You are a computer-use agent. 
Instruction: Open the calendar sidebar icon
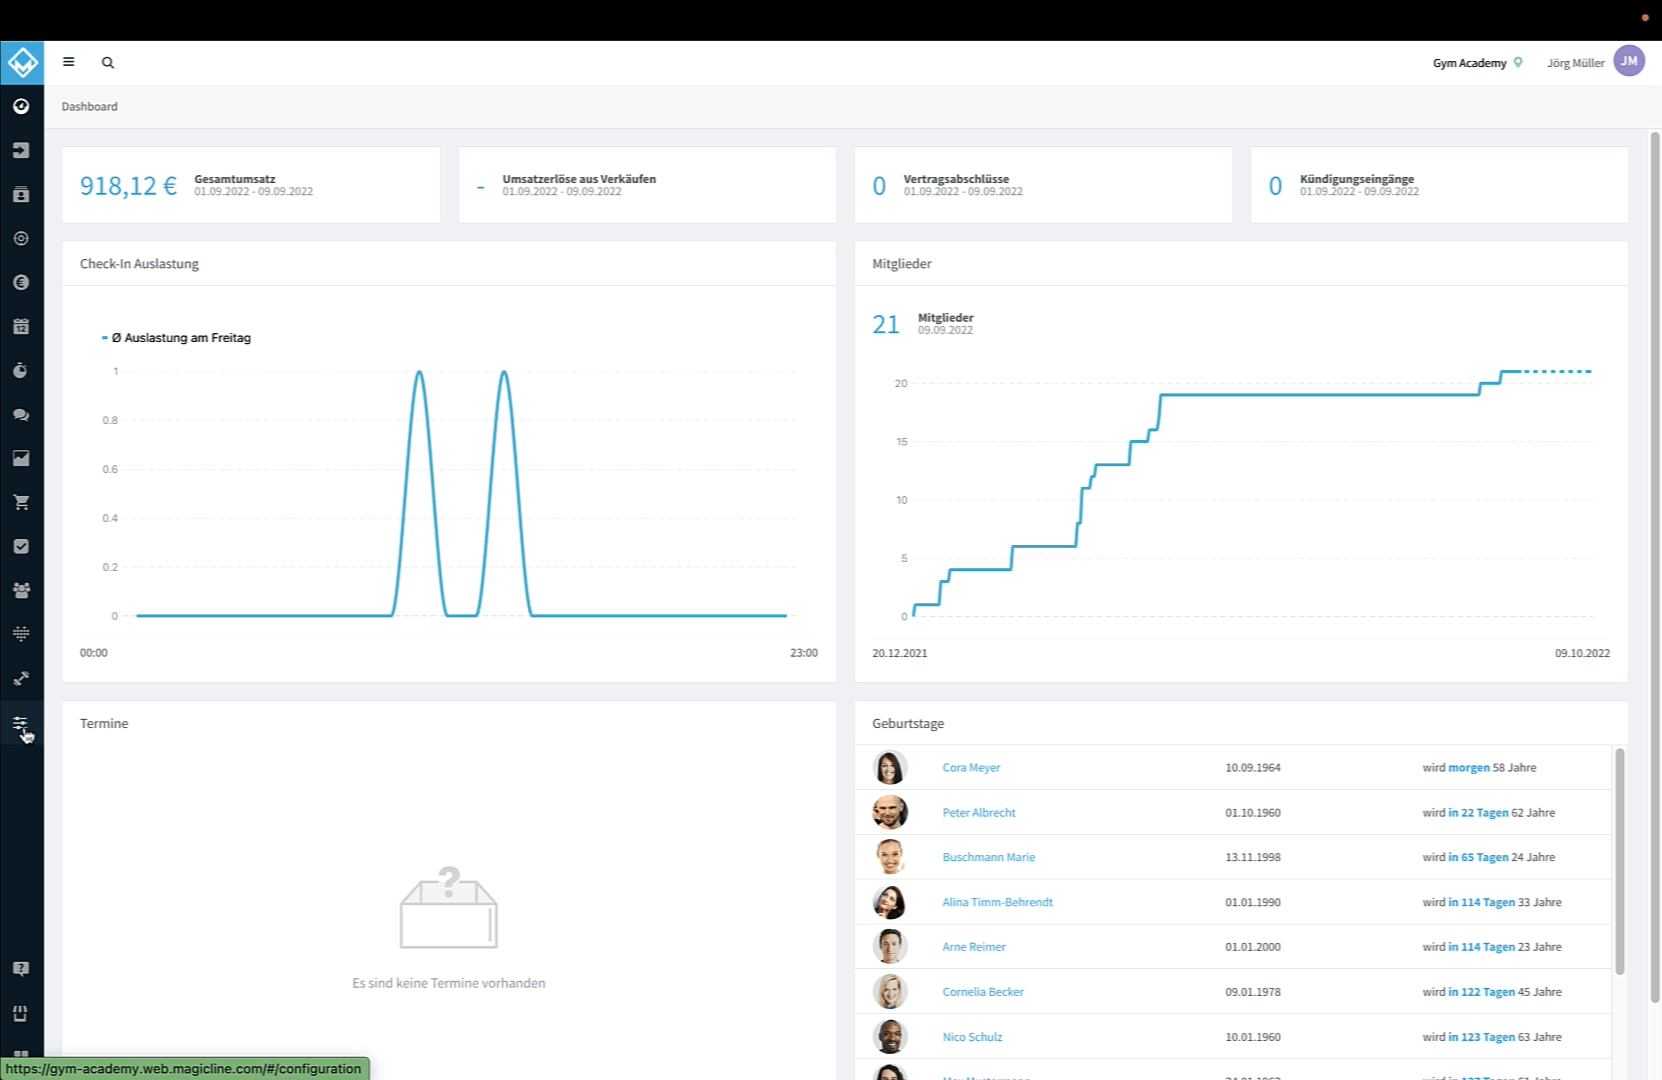(x=21, y=326)
